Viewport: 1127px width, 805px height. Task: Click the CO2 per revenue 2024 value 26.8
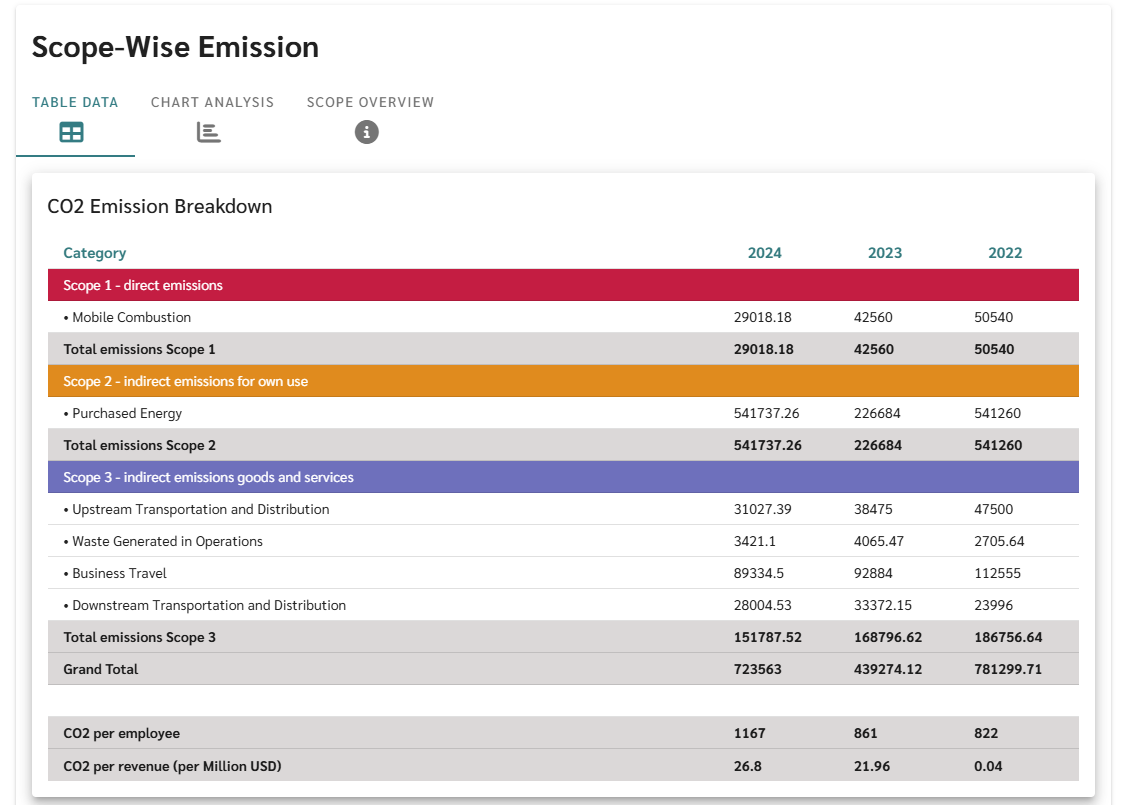(748, 766)
